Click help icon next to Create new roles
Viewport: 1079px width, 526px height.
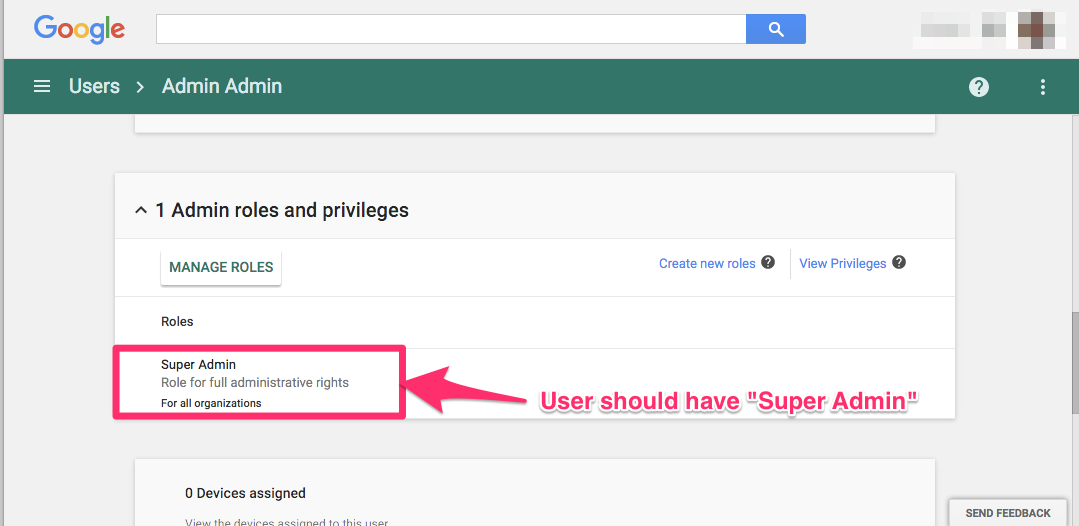tap(768, 262)
